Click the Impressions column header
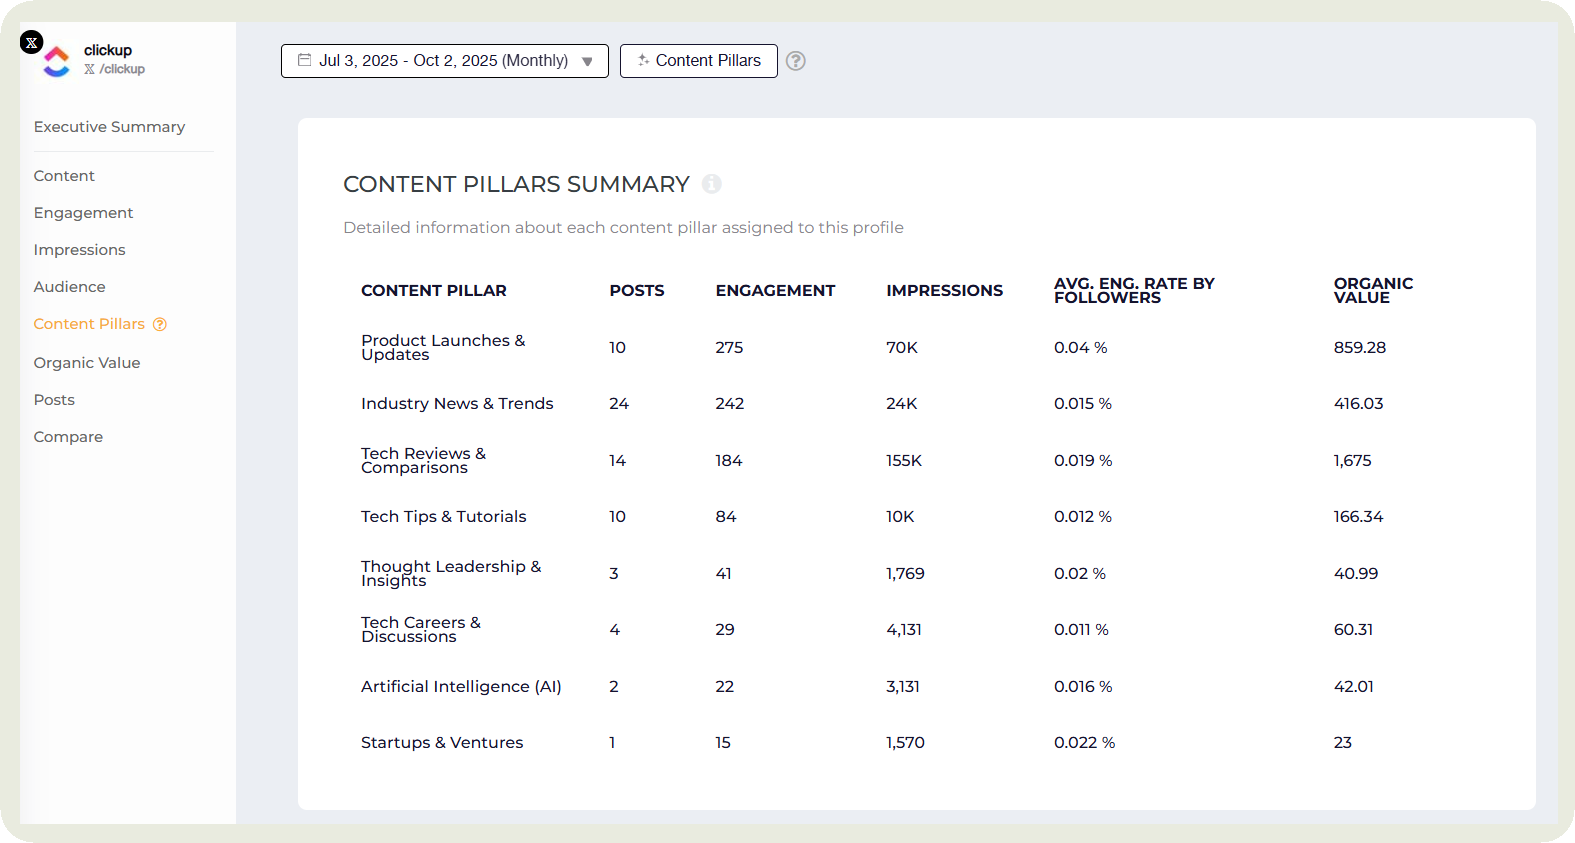The height and width of the screenshot is (843, 1575). click(x=944, y=291)
